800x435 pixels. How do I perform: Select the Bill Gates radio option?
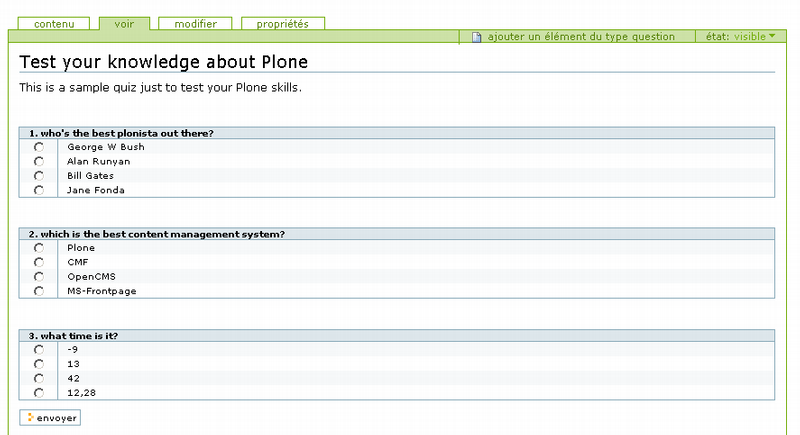[x=39, y=176]
